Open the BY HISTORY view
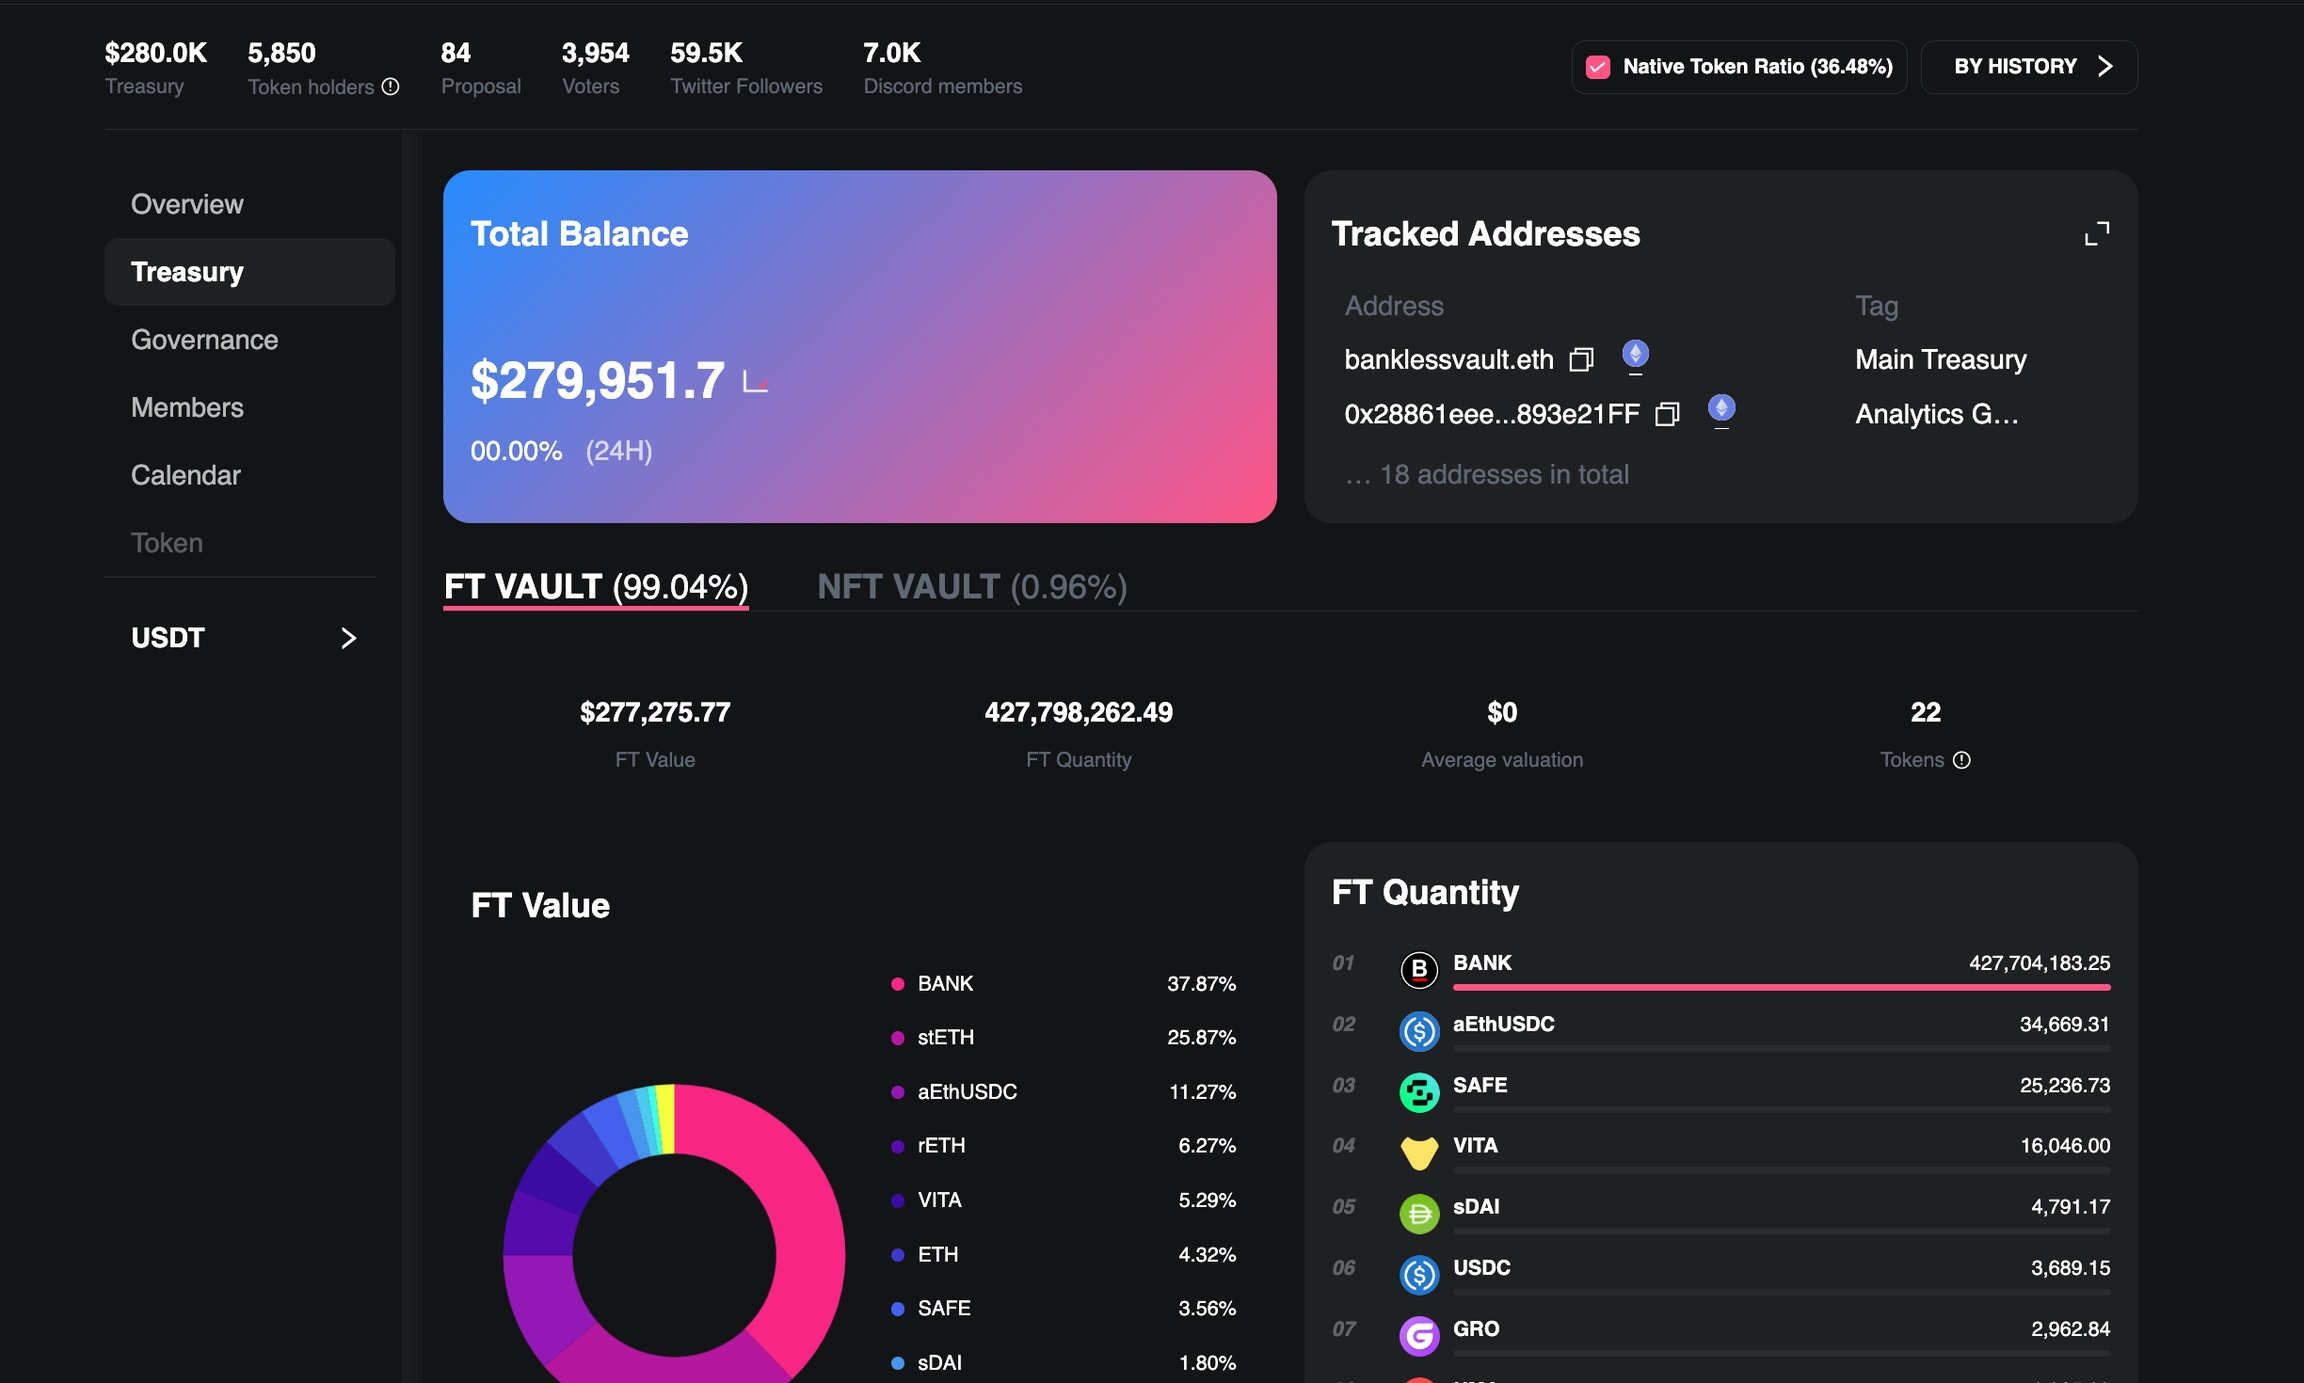Viewport: 2304px width, 1383px height. 2029,67
